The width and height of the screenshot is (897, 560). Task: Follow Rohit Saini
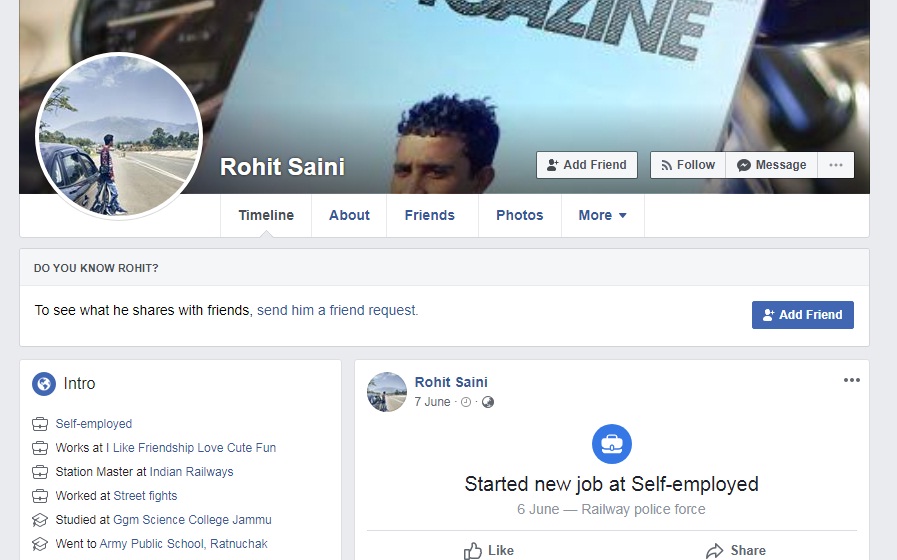688,165
